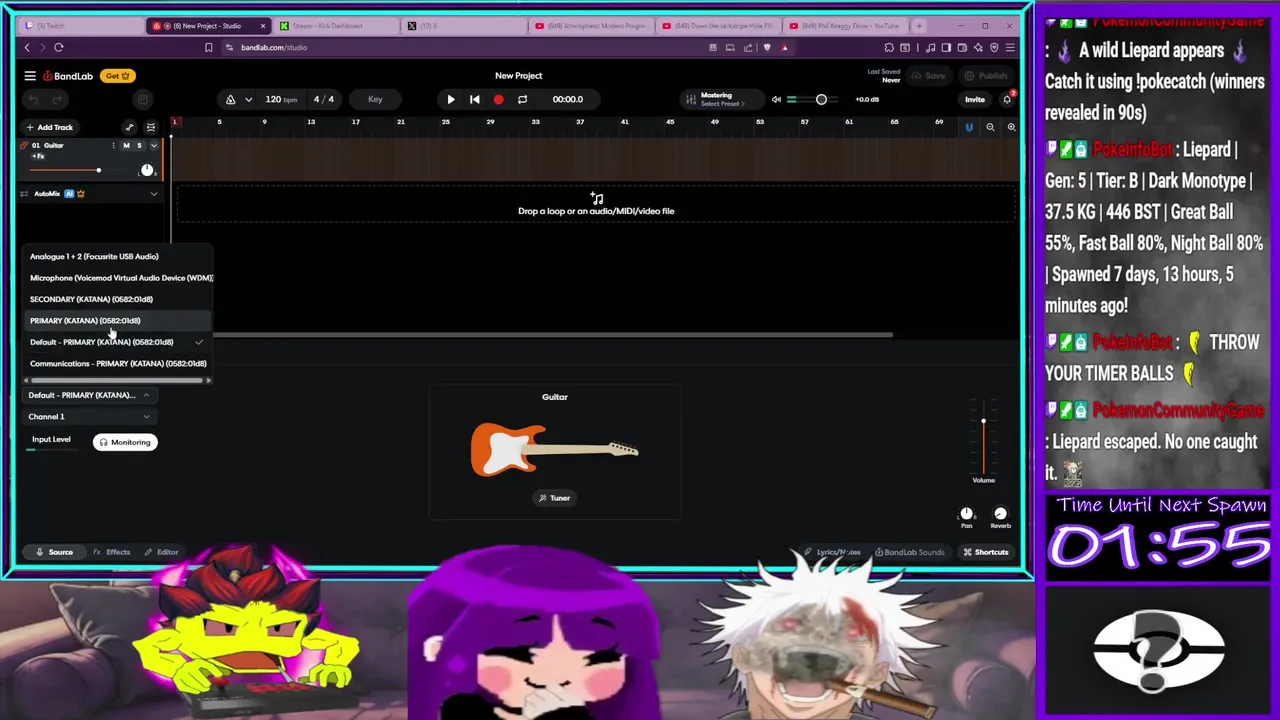Switch to the Source tab
The image size is (1280, 720).
click(54, 552)
